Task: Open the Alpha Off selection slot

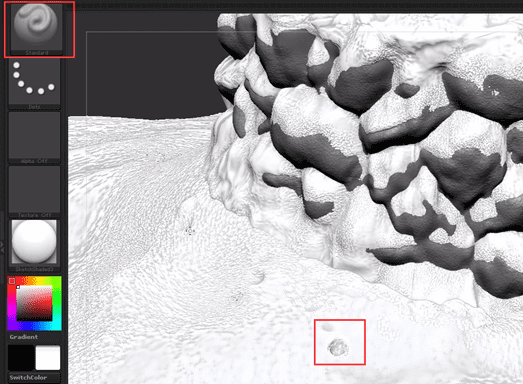Action: point(34,137)
